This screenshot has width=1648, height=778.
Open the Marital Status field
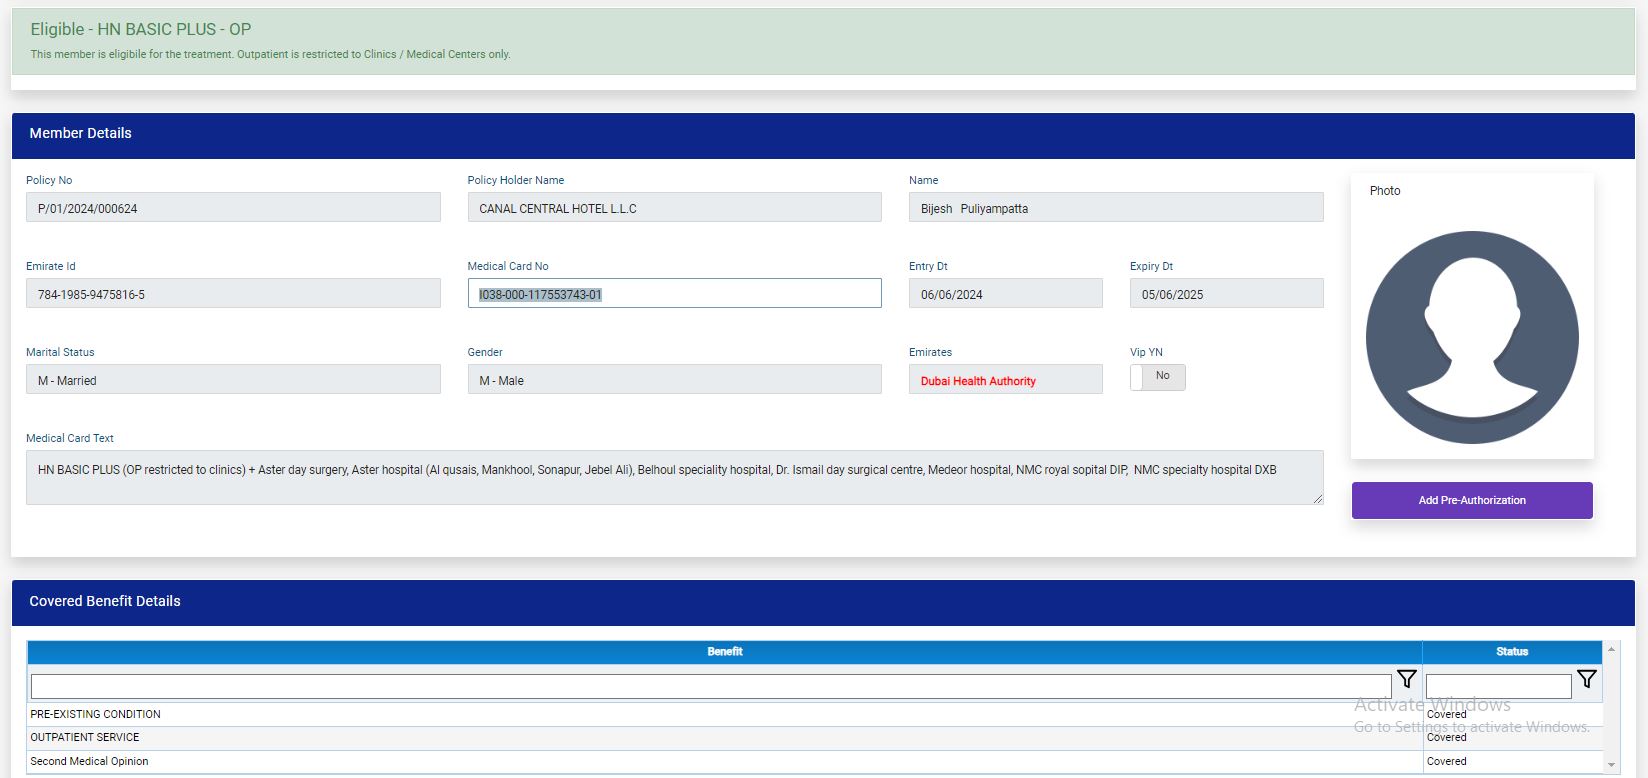[233, 380]
